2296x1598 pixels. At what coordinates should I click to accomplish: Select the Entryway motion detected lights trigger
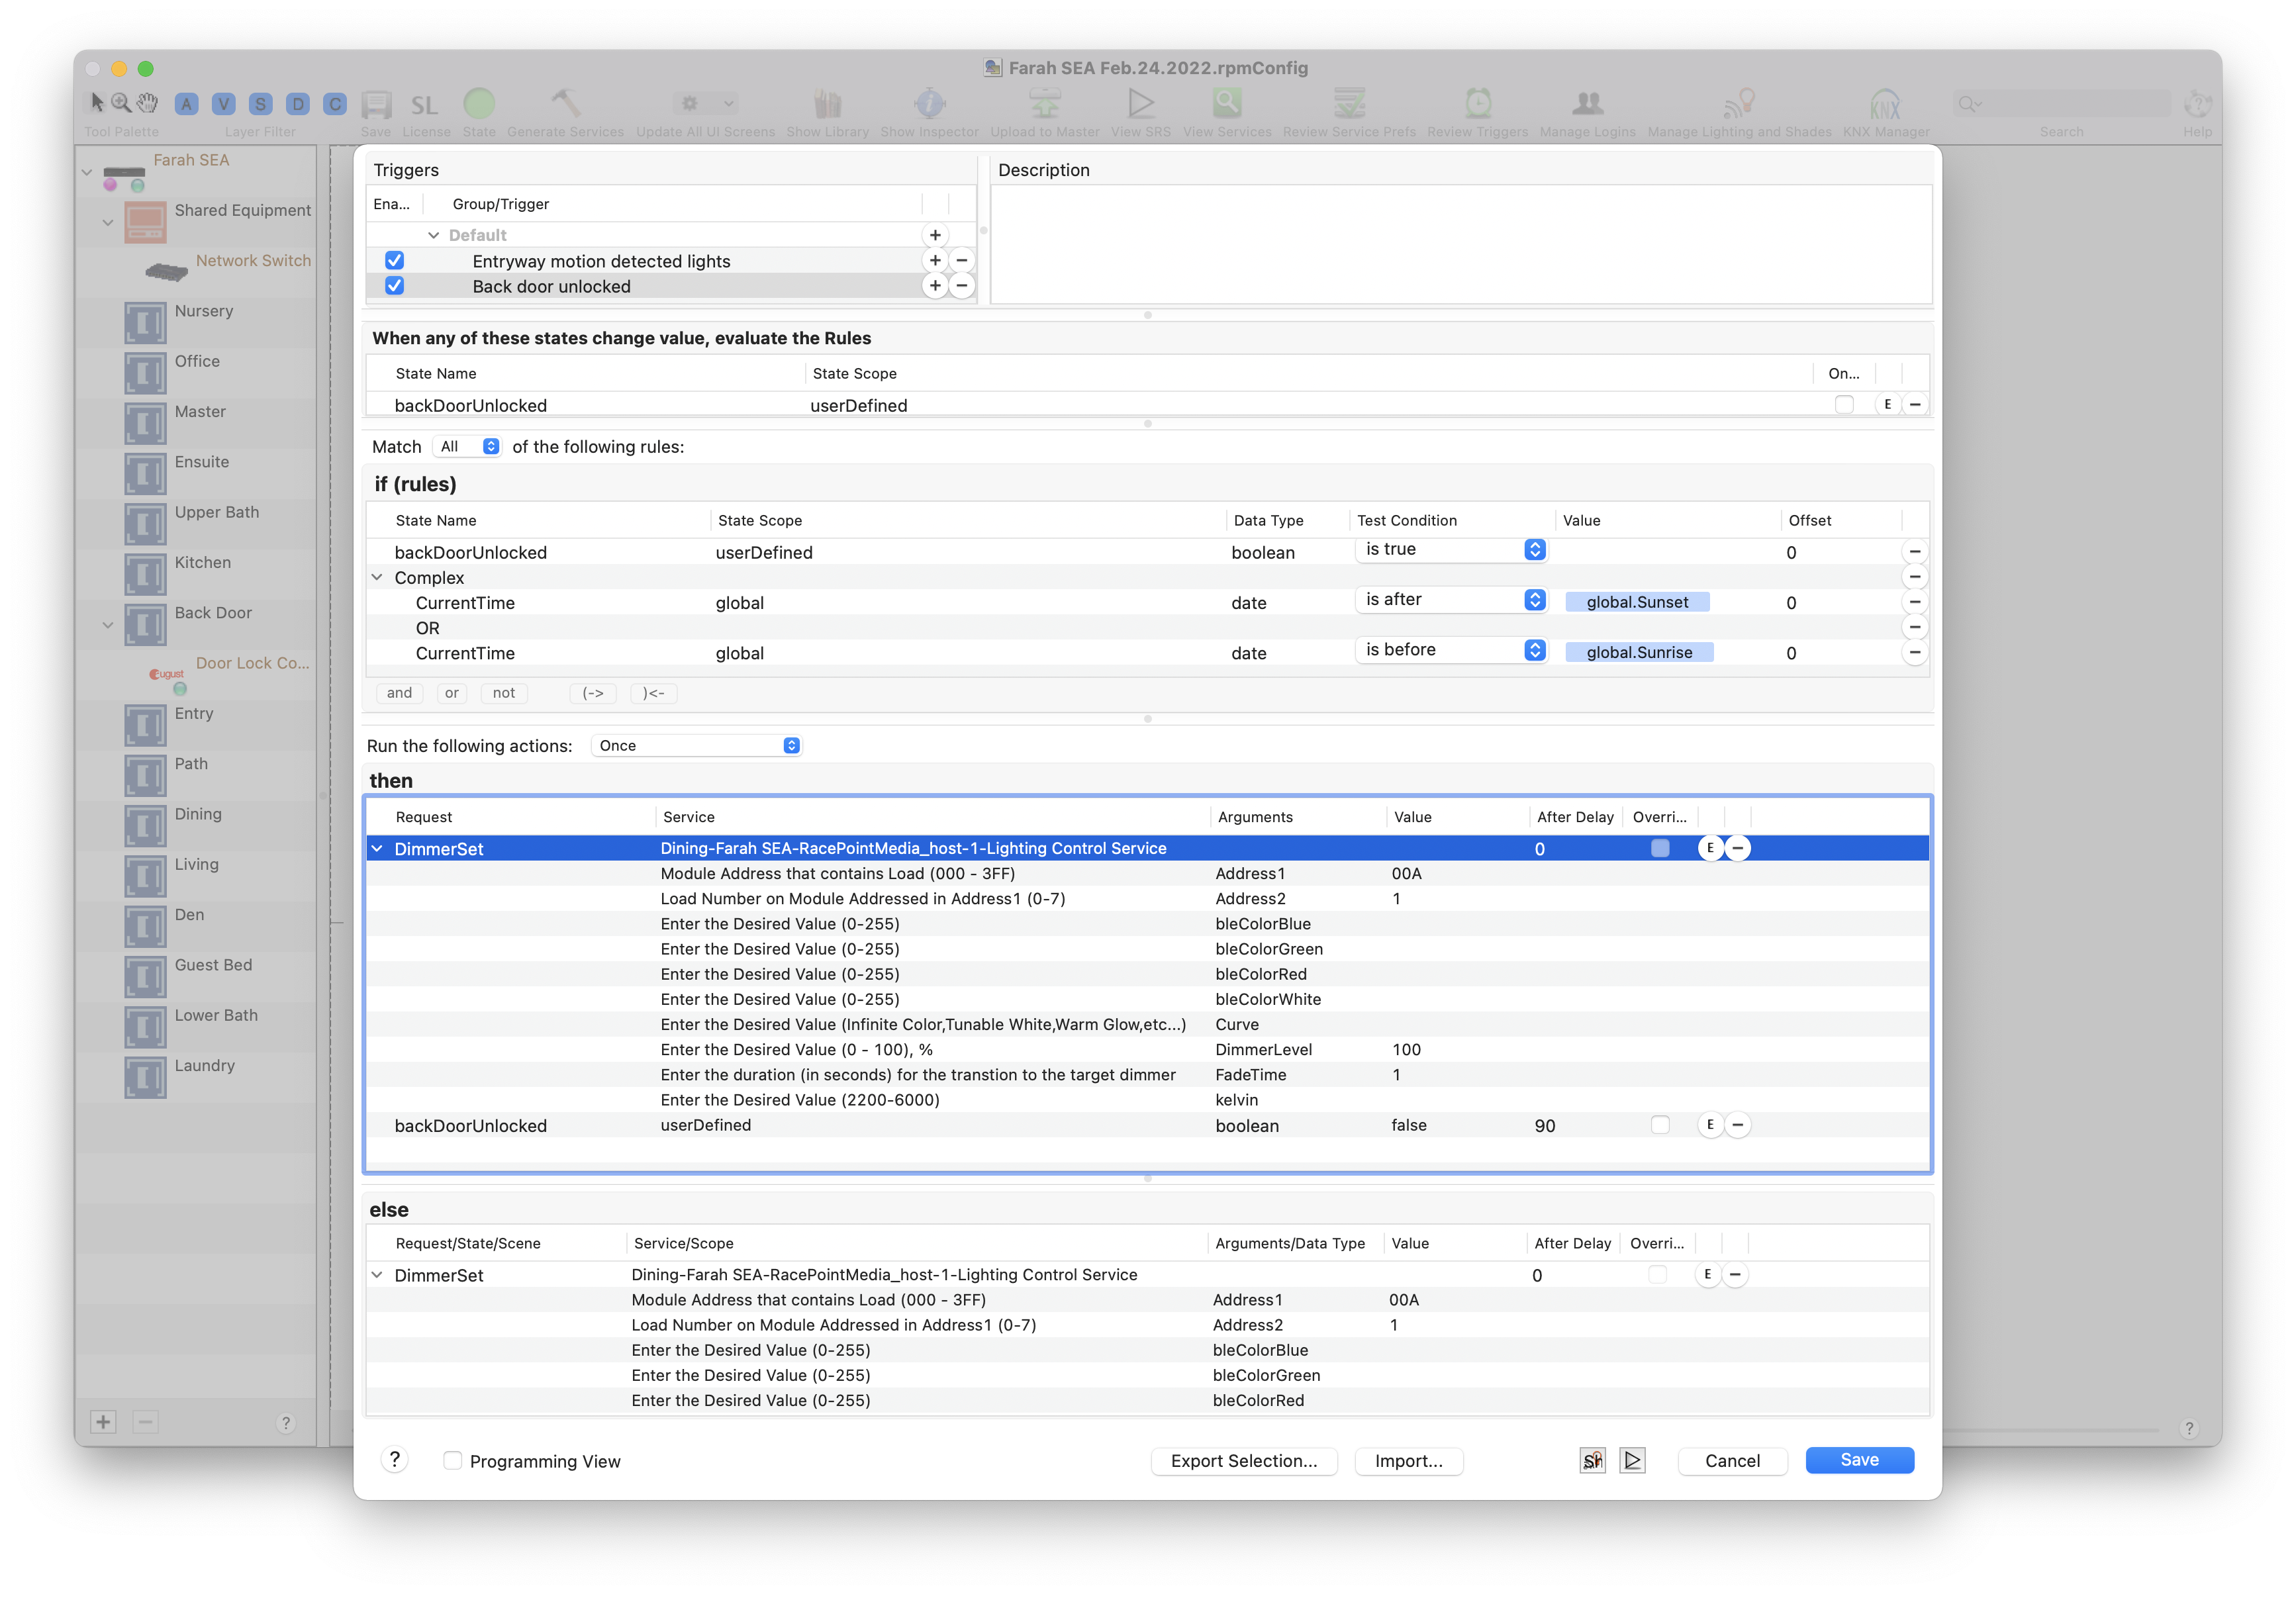point(601,261)
